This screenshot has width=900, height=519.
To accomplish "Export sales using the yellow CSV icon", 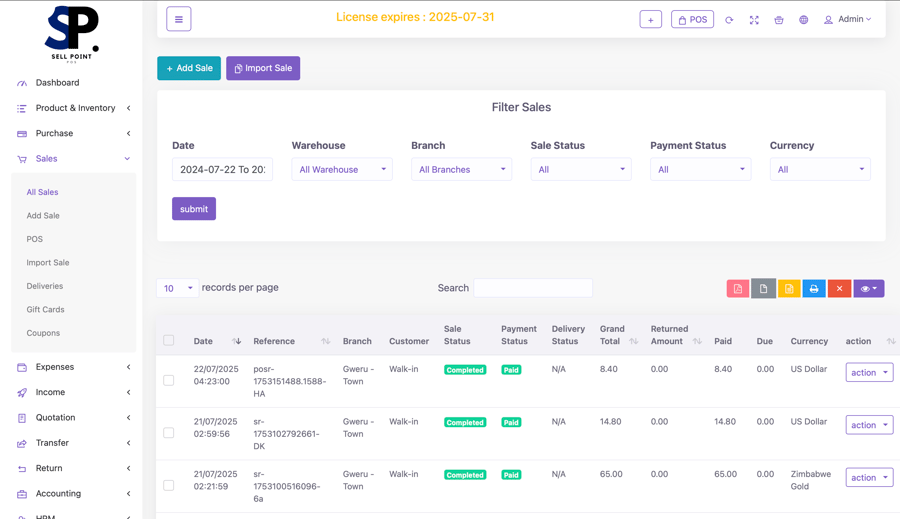I will tap(789, 289).
